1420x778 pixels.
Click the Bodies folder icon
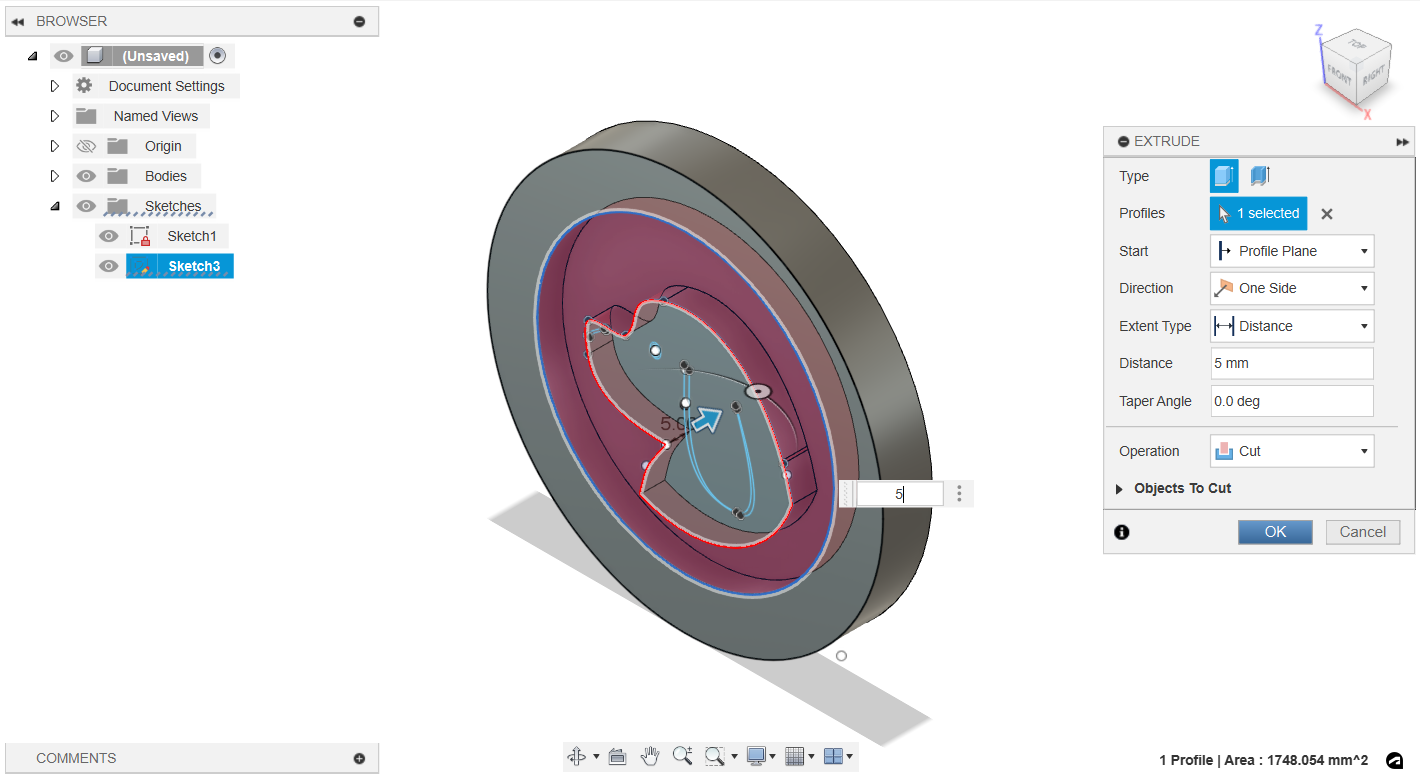pyautogui.click(x=118, y=176)
